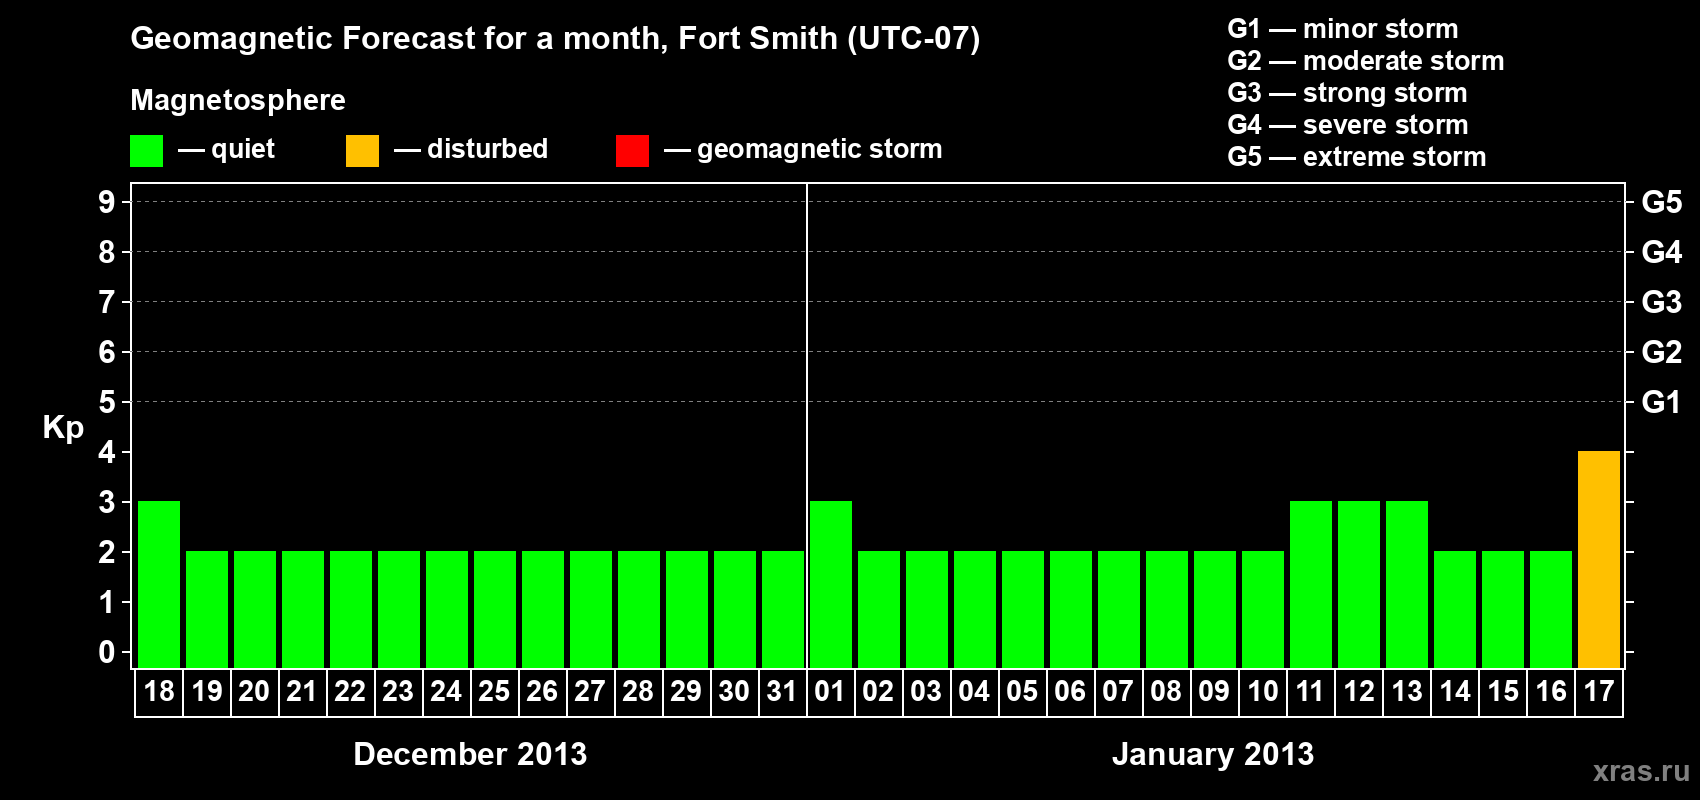Click the 'G5 — extreme storm' legend text
The height and width of the screenshot is (800, 1700).
tap(1357, 157)
